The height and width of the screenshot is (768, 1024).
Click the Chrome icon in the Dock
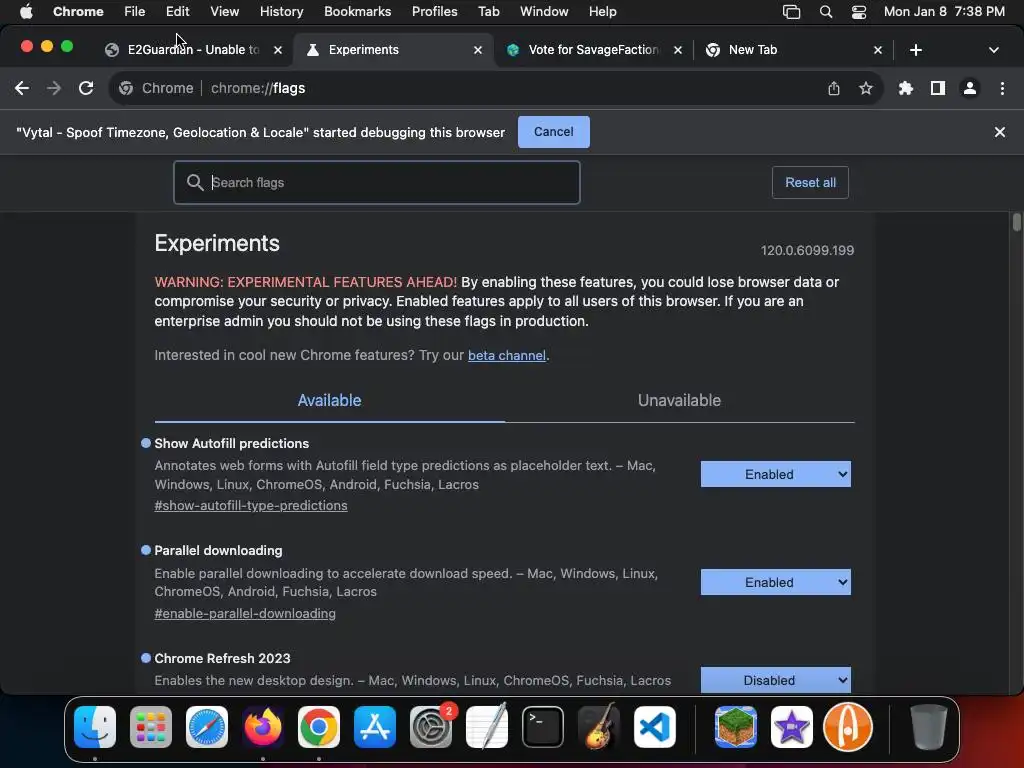pos(319,726)
